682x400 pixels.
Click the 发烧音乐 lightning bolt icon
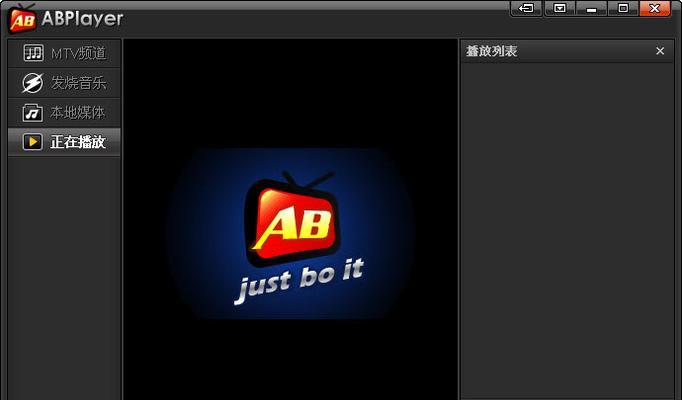[33, 83]
